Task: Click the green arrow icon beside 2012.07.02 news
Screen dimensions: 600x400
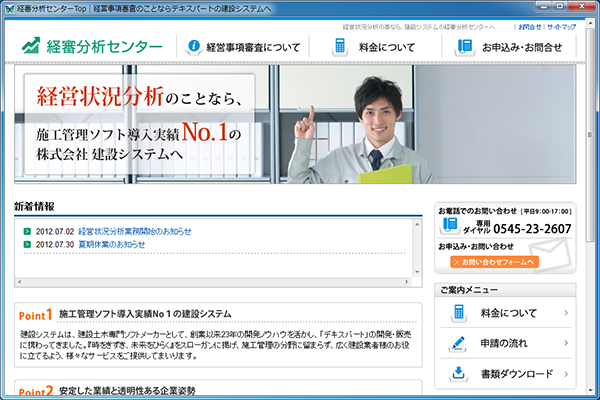Action: 26,231
